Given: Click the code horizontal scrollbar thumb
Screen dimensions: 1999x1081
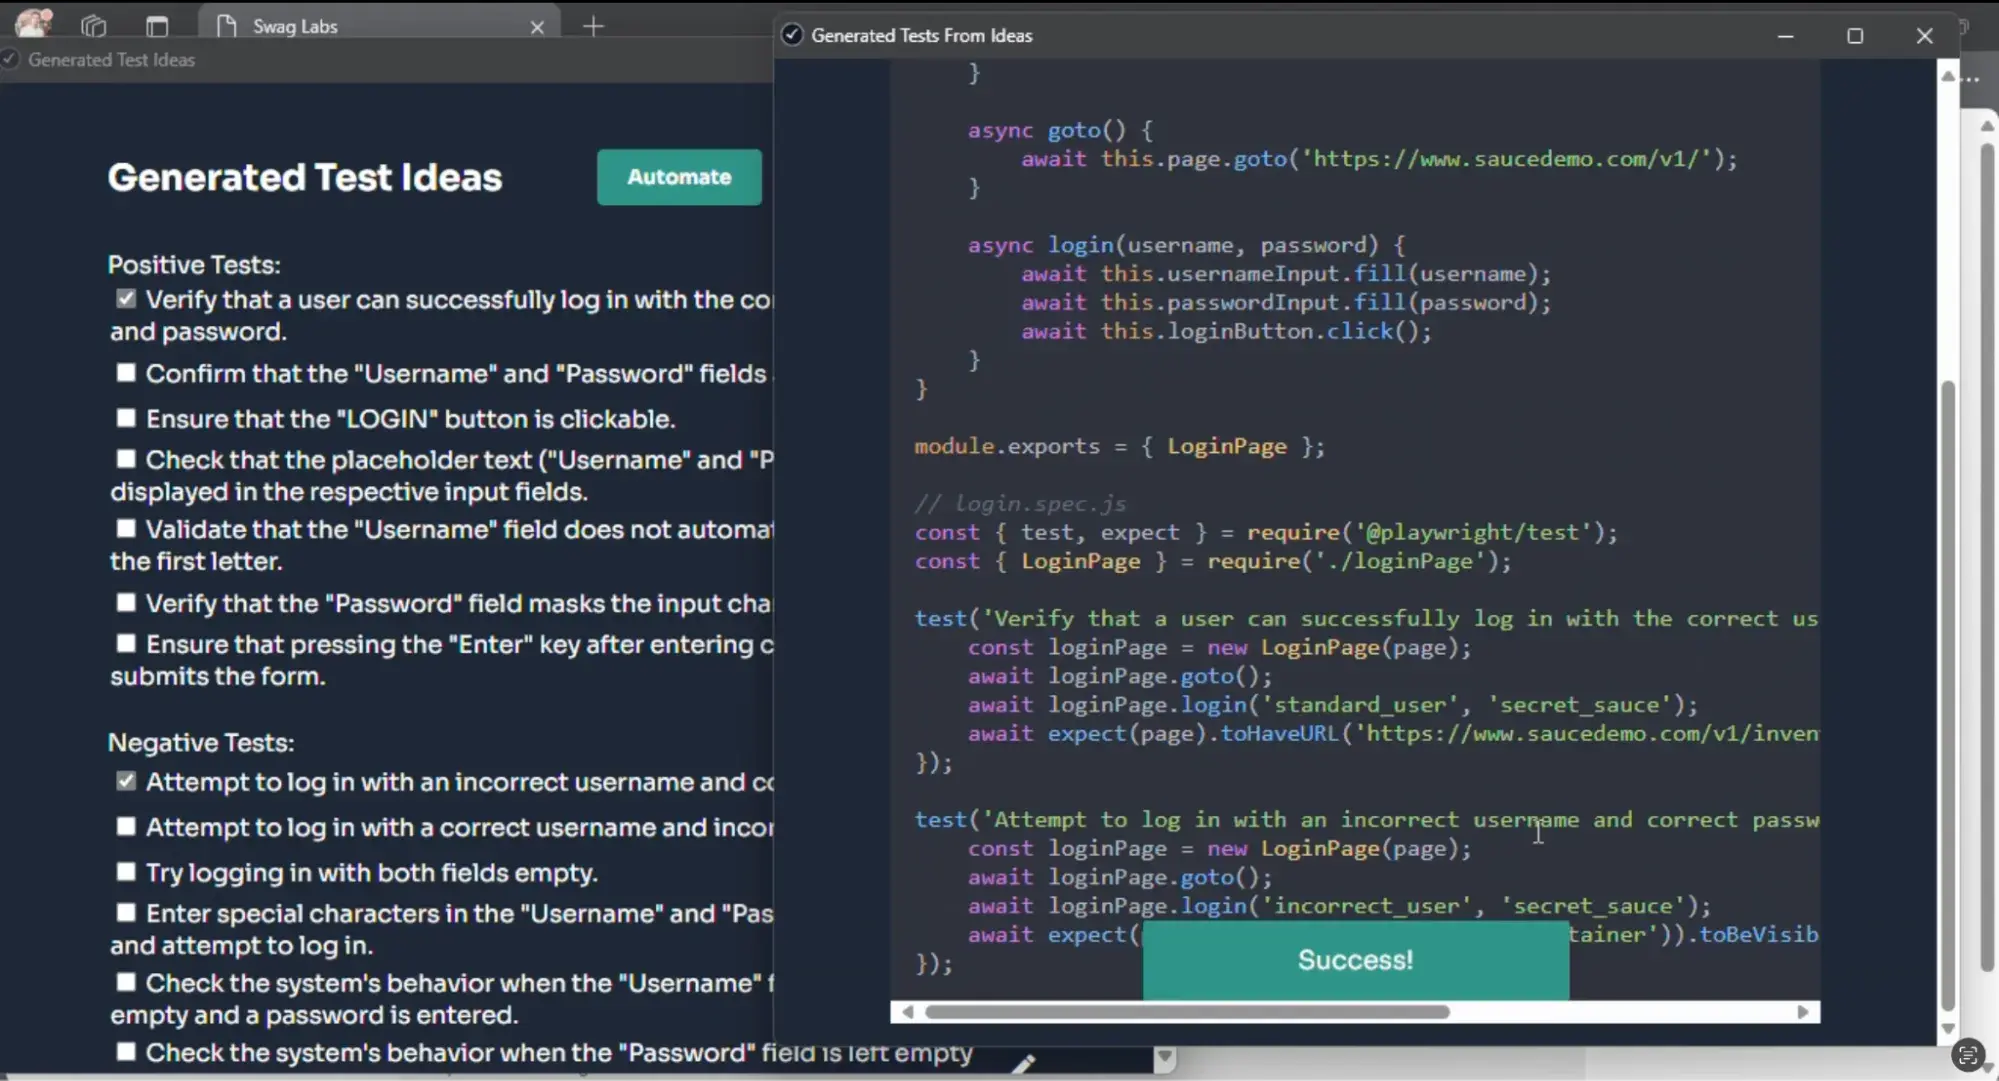Looking at the screenshot, I should 1186,1012.
